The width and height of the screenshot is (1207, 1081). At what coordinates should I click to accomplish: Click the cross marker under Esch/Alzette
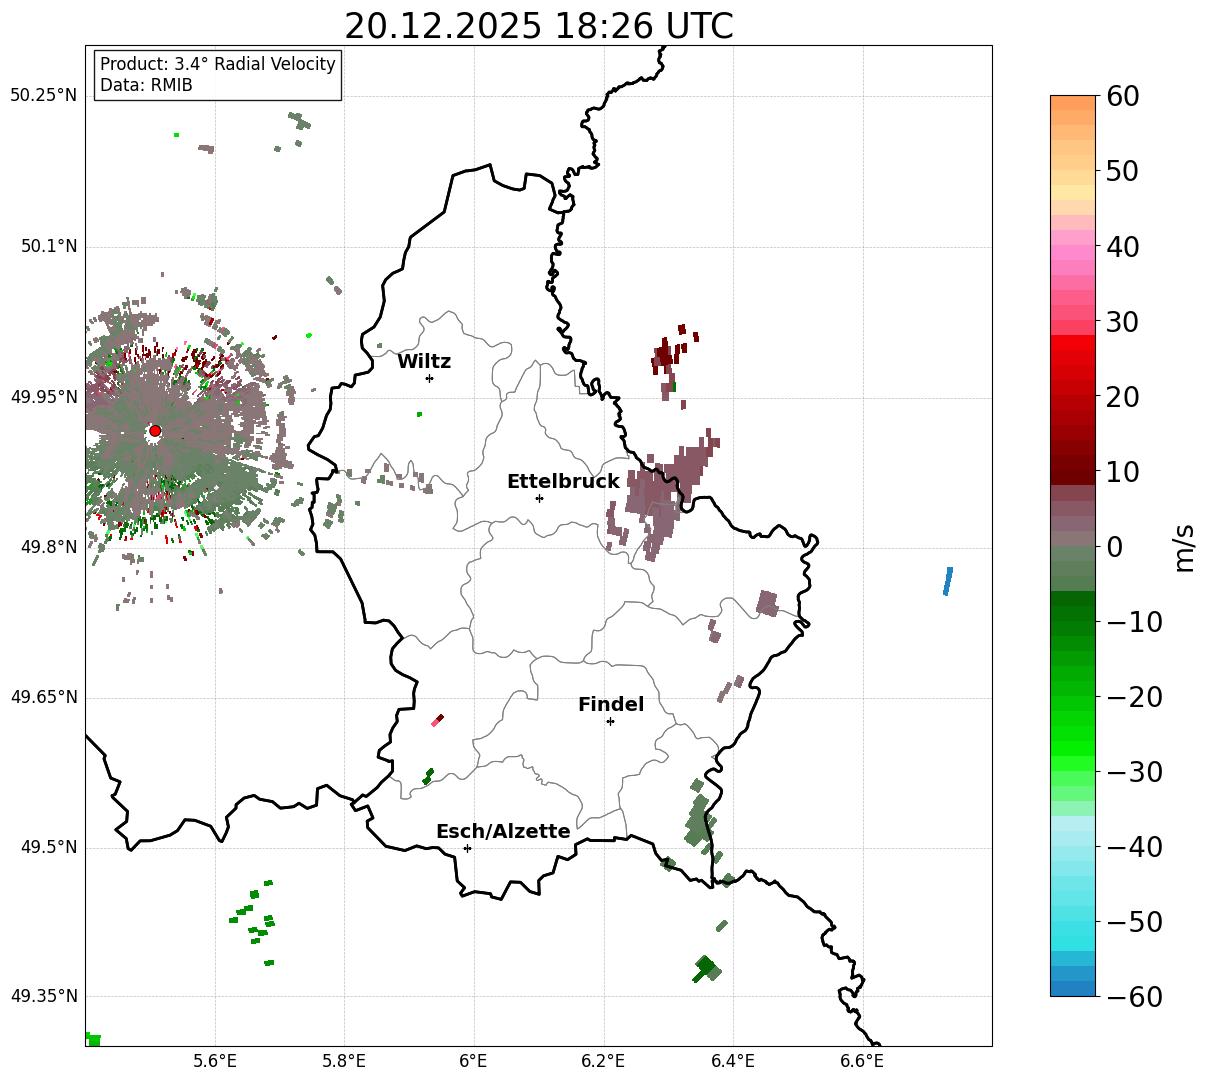(467, 848)
